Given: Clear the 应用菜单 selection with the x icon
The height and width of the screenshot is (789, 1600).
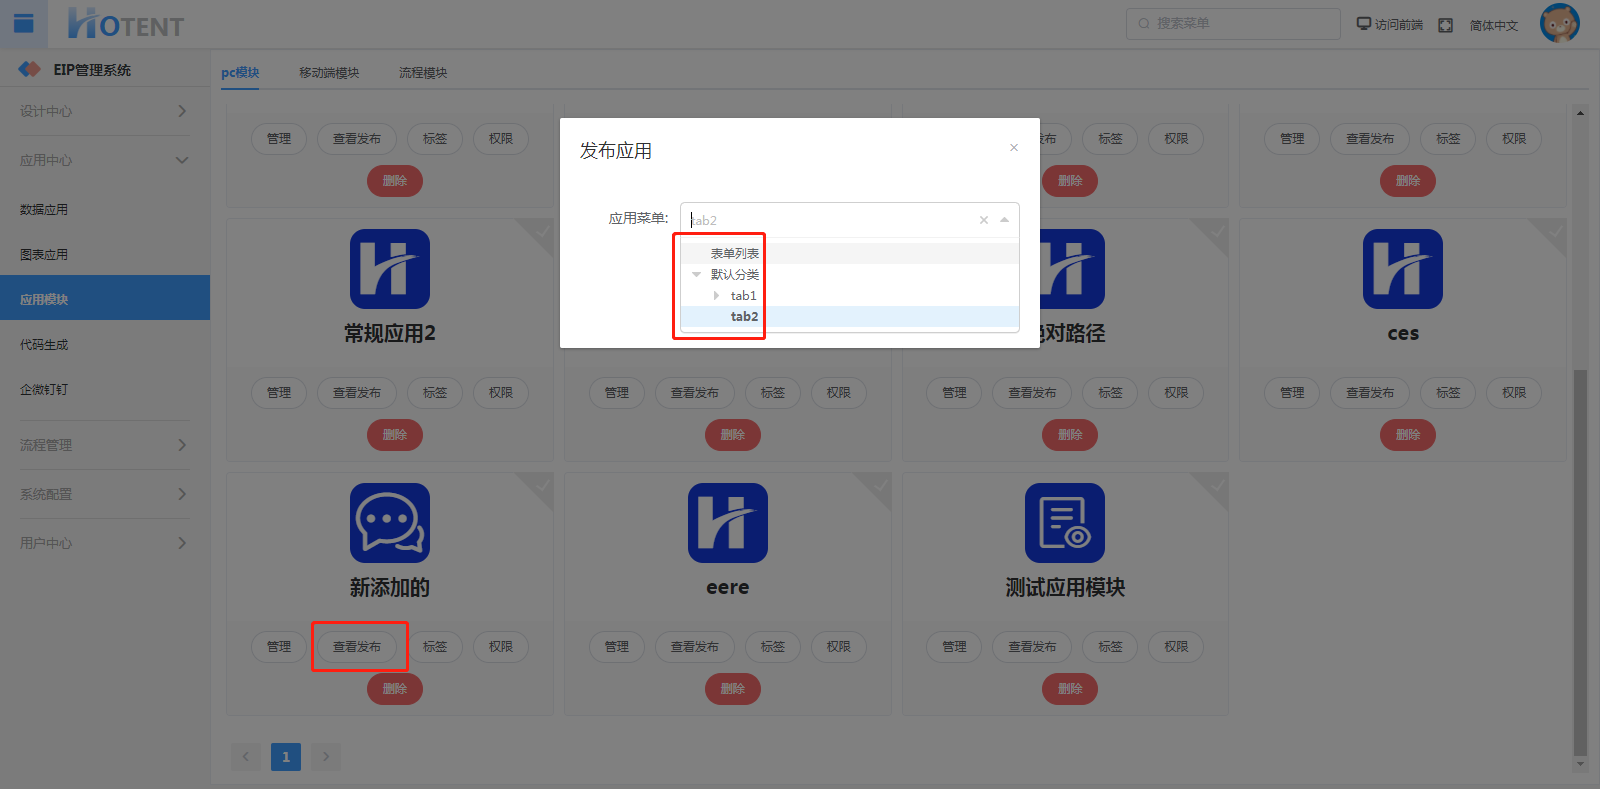Looking at the screenshot, I should (984, 220).
